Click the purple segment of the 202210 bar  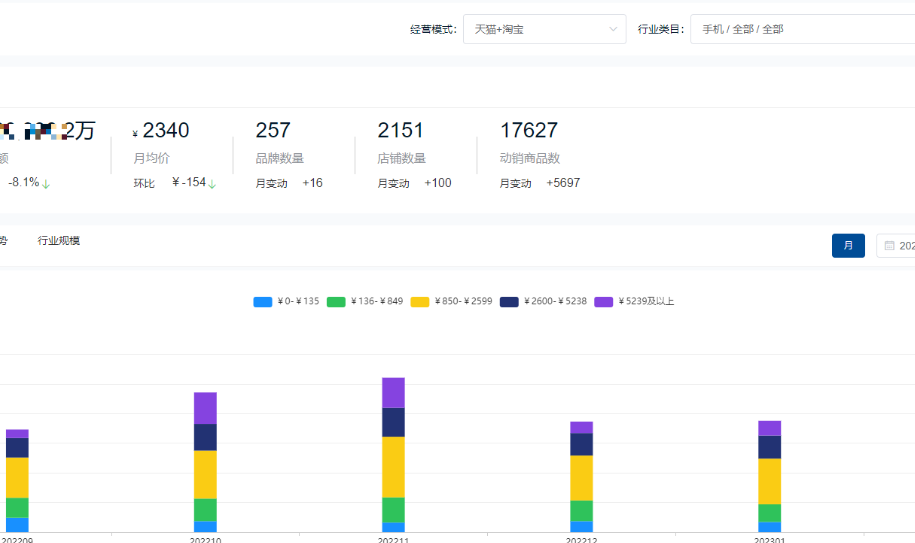point(205,408)
